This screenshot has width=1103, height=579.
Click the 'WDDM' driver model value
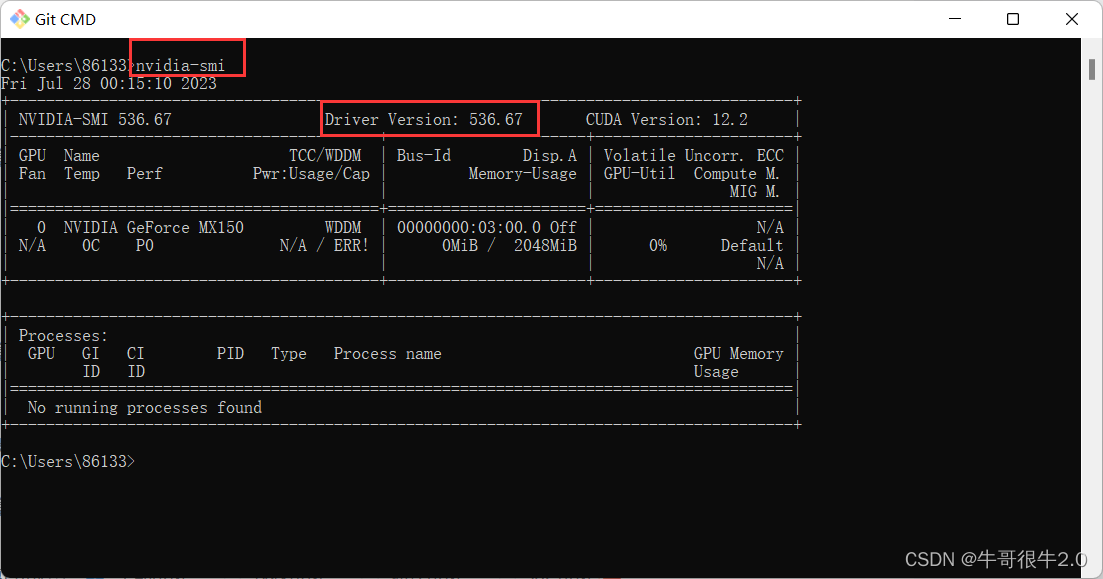343,228
